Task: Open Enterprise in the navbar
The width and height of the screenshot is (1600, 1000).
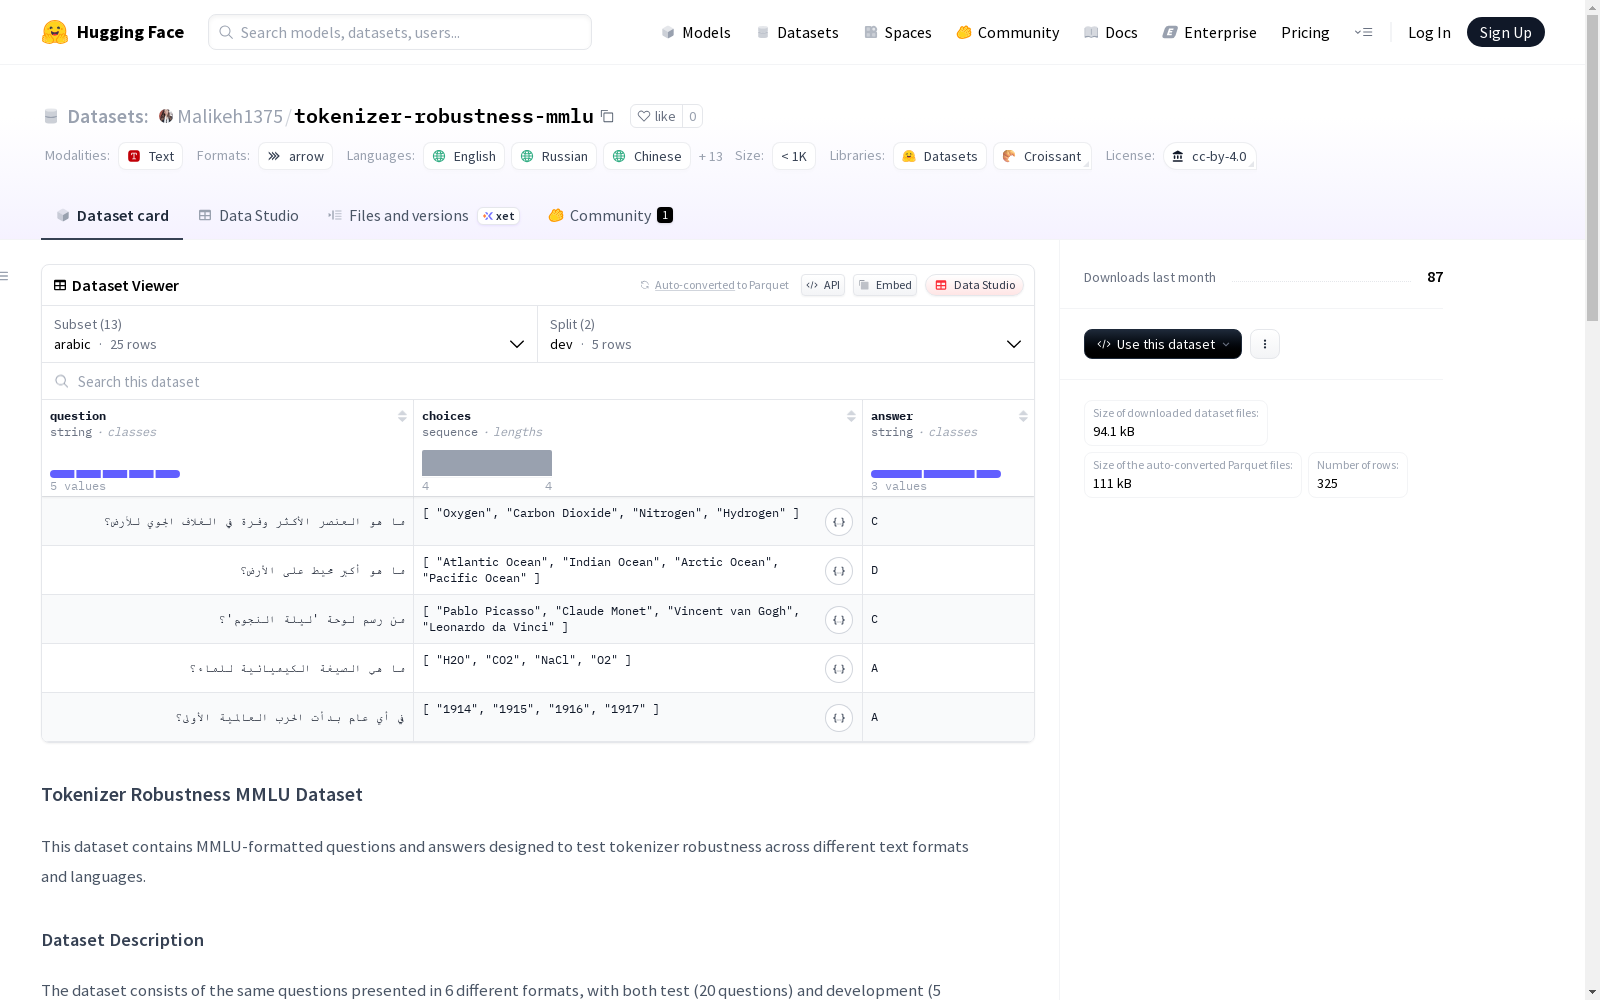Action: coord(1210,32)
